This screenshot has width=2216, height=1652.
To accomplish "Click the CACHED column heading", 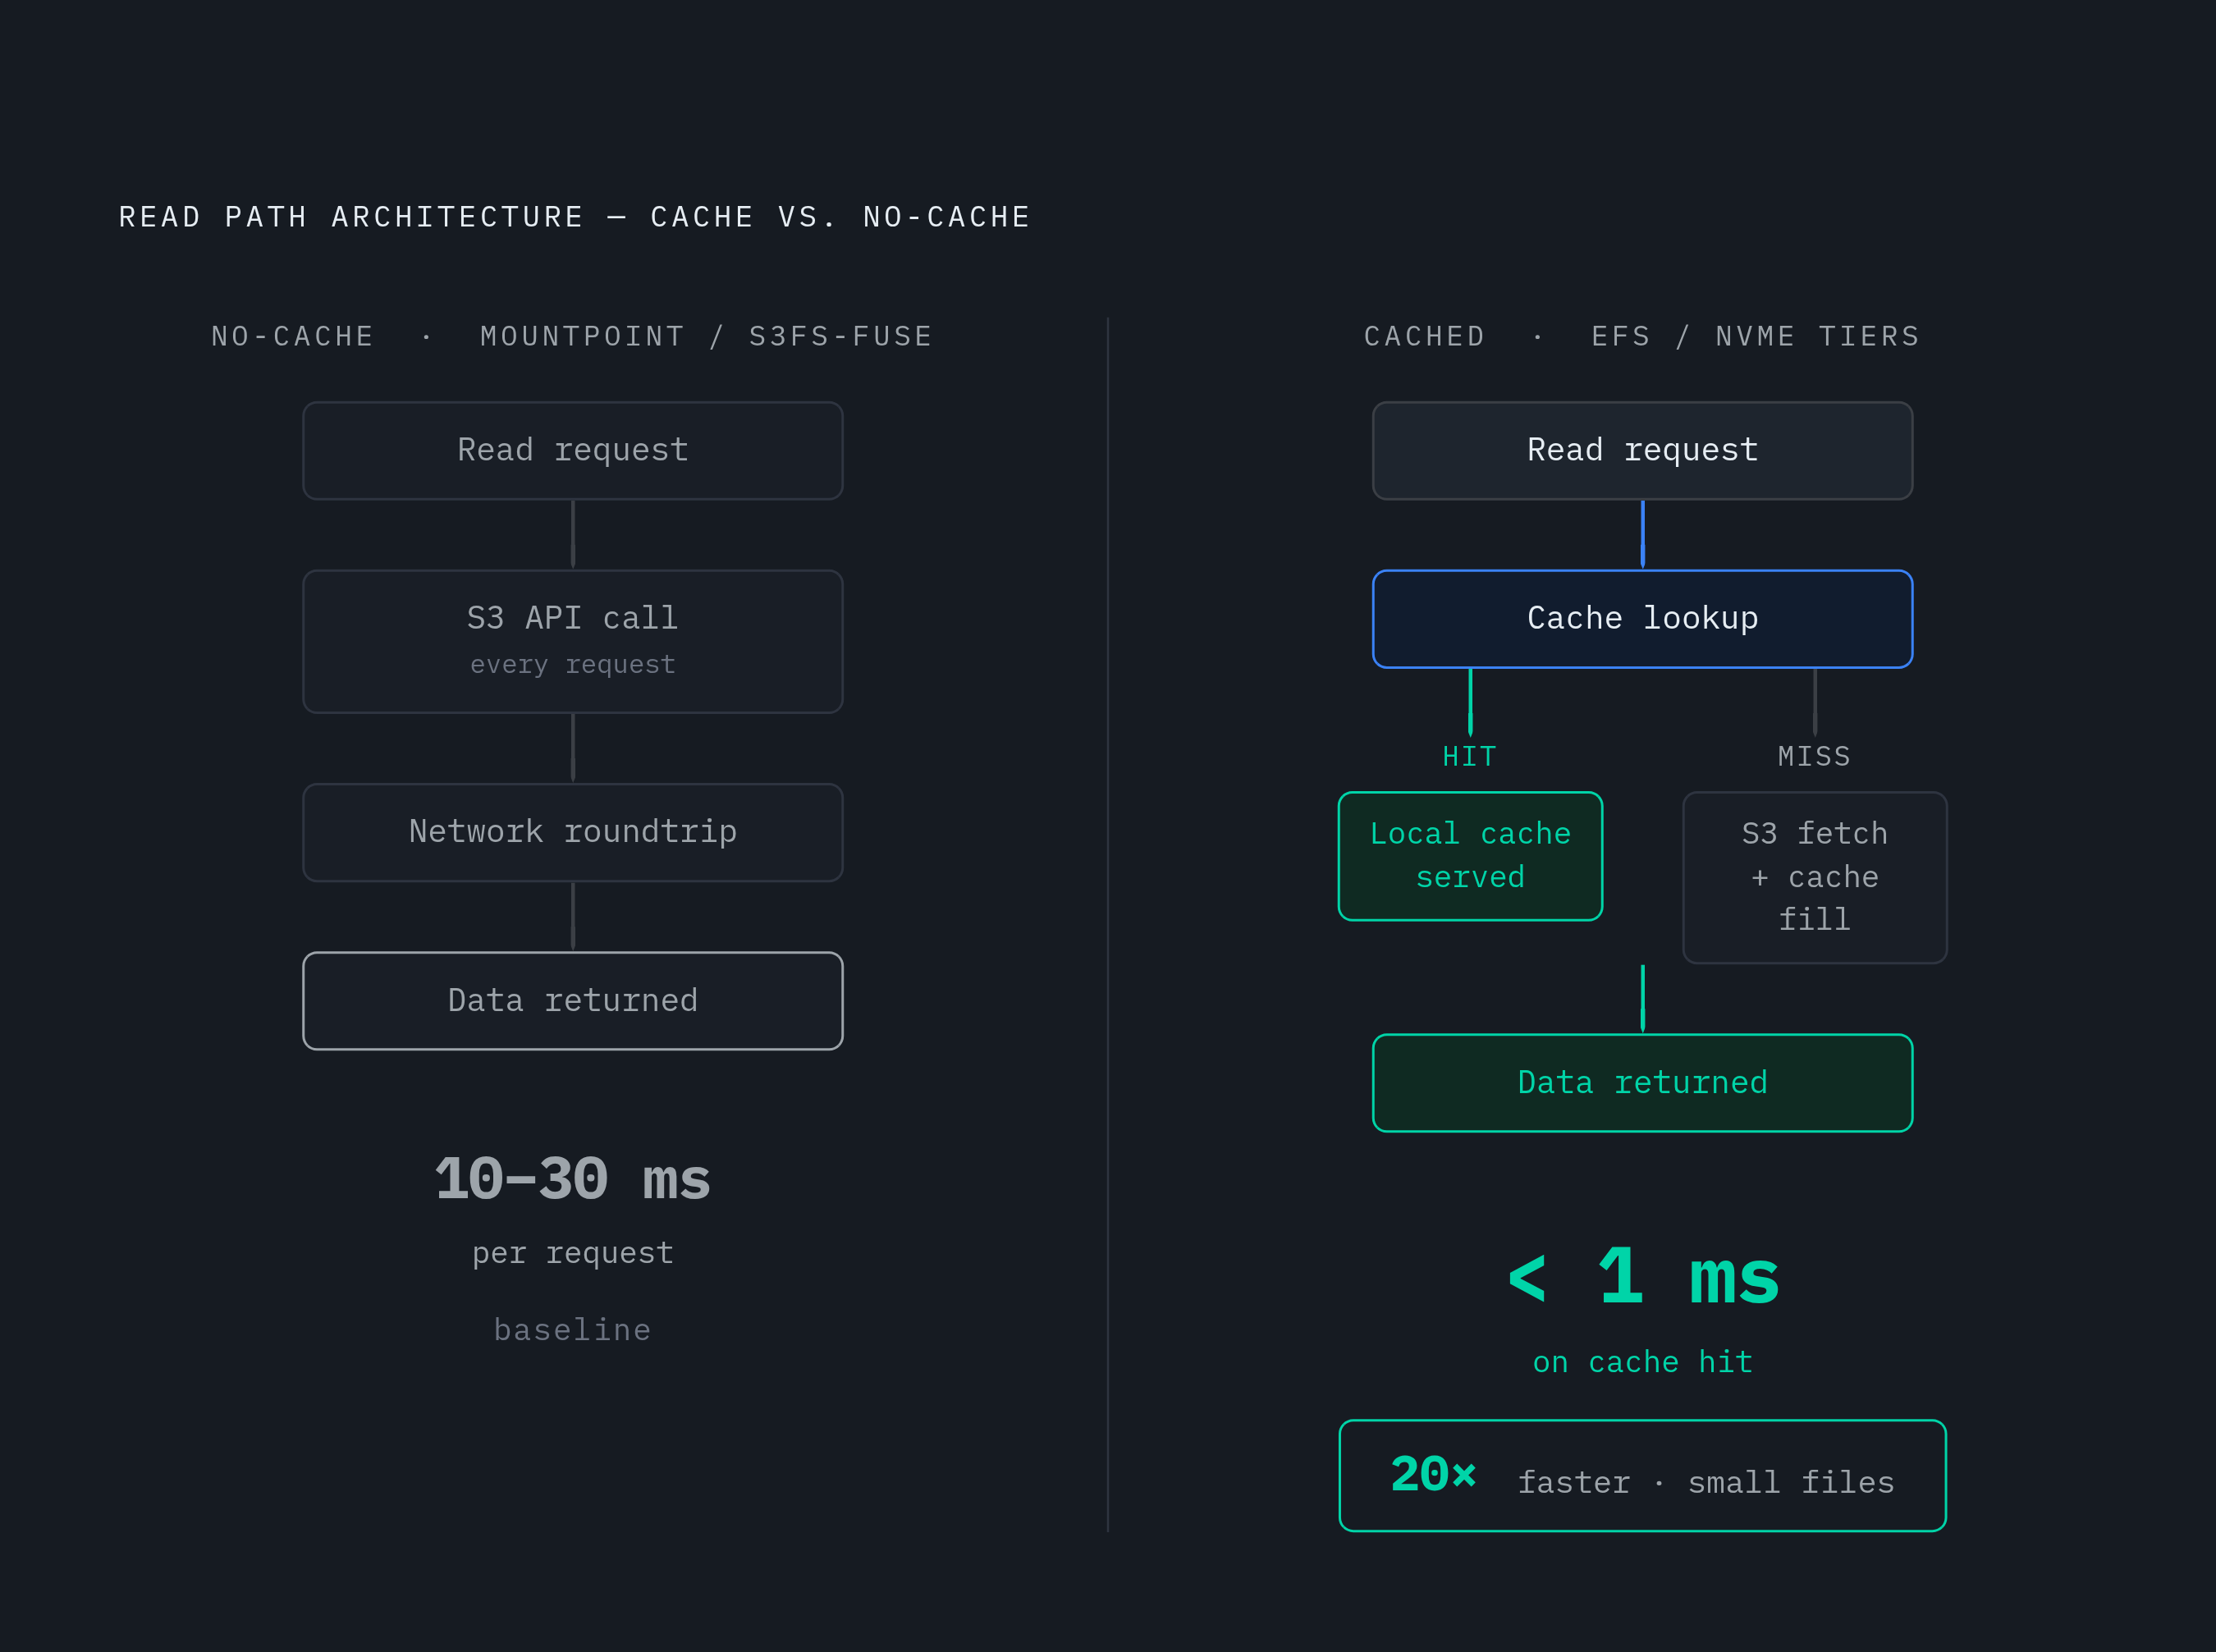I will [1425, 336].
